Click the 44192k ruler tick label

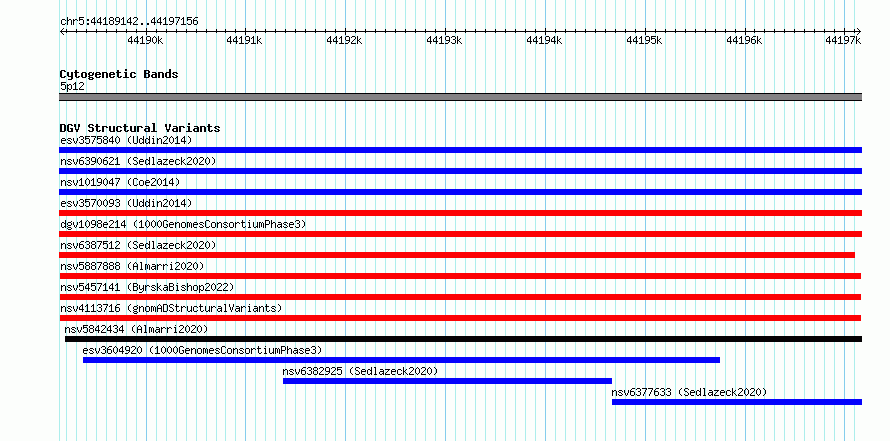tap(345, 40)
